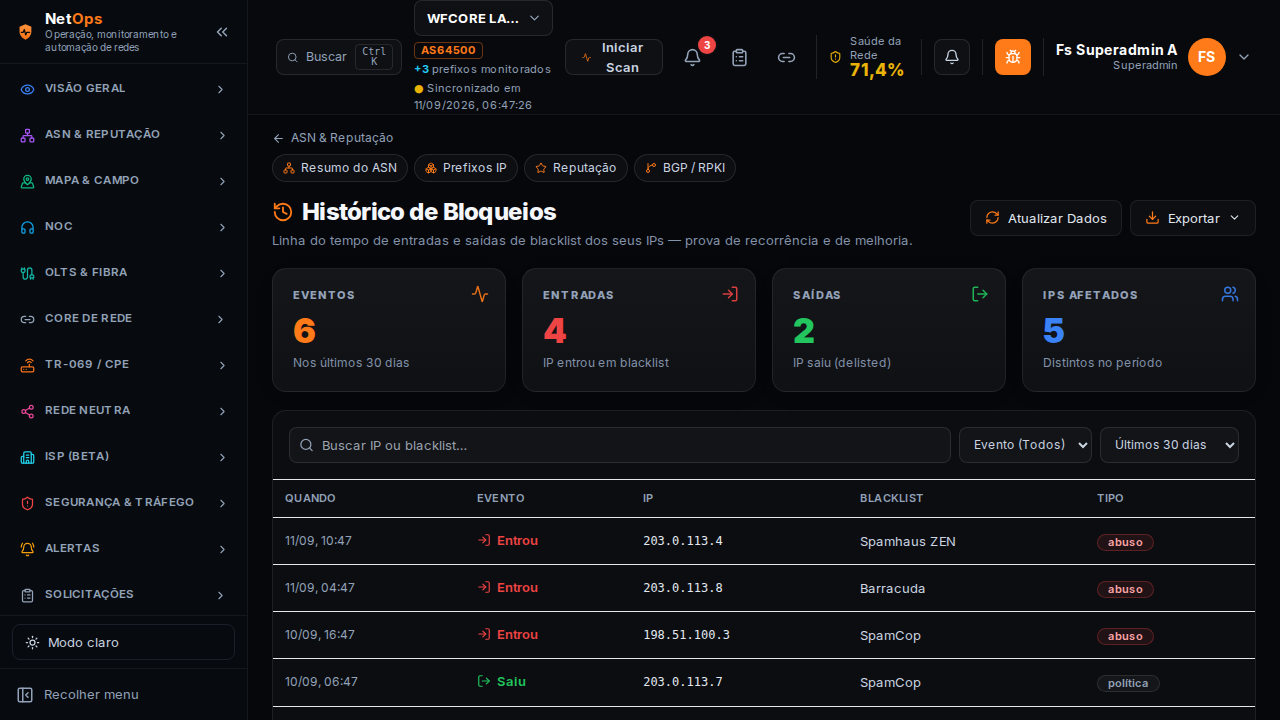Click the alarm bell icon for Alertas
Viewport: 1280px width, 720px height.
coord(28,549)
